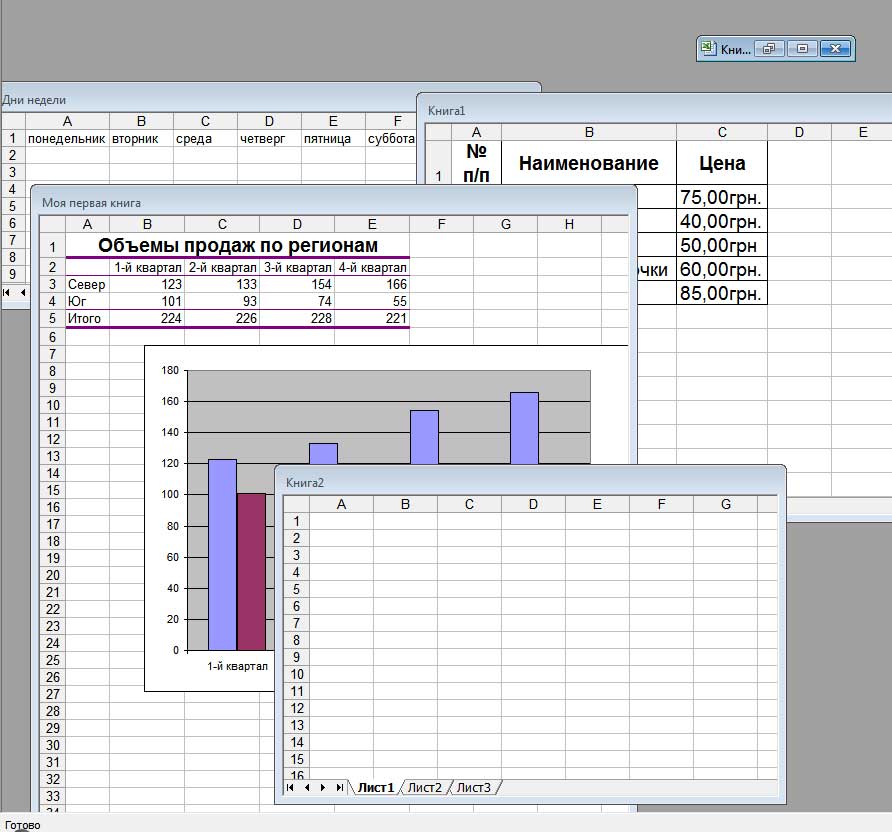Restore the minimized workbook window
892x832 pixels.
(770, 48)
